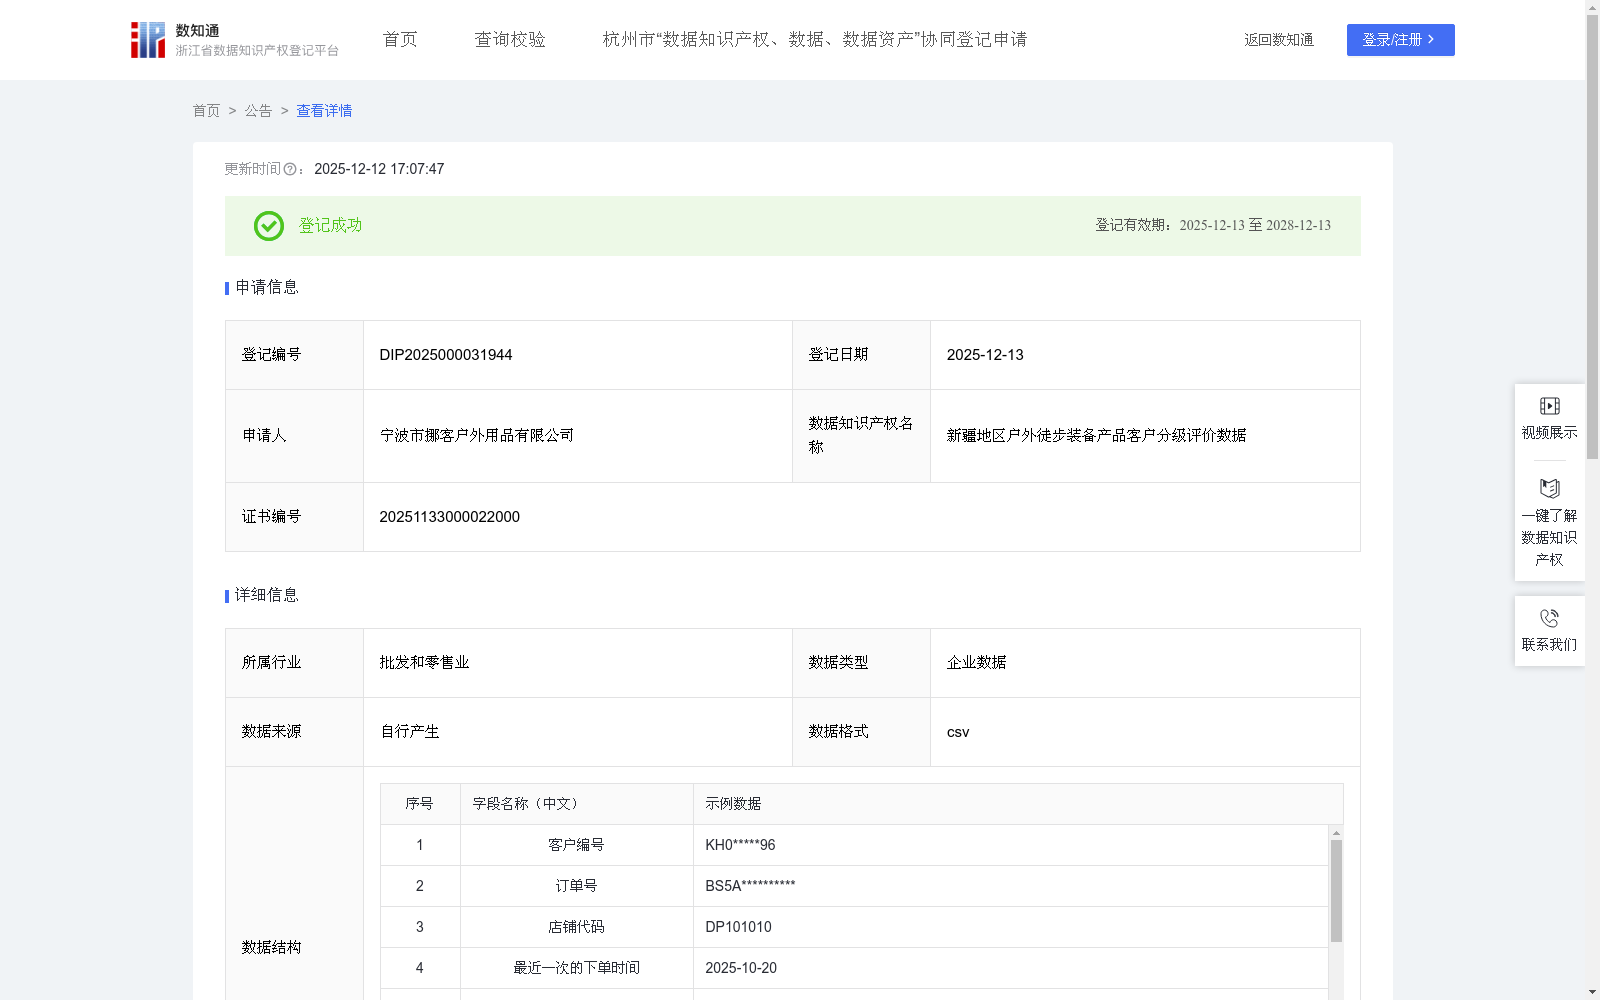Click the 订单号 field row
The image size is (1600, 1000).
point(855,886)
